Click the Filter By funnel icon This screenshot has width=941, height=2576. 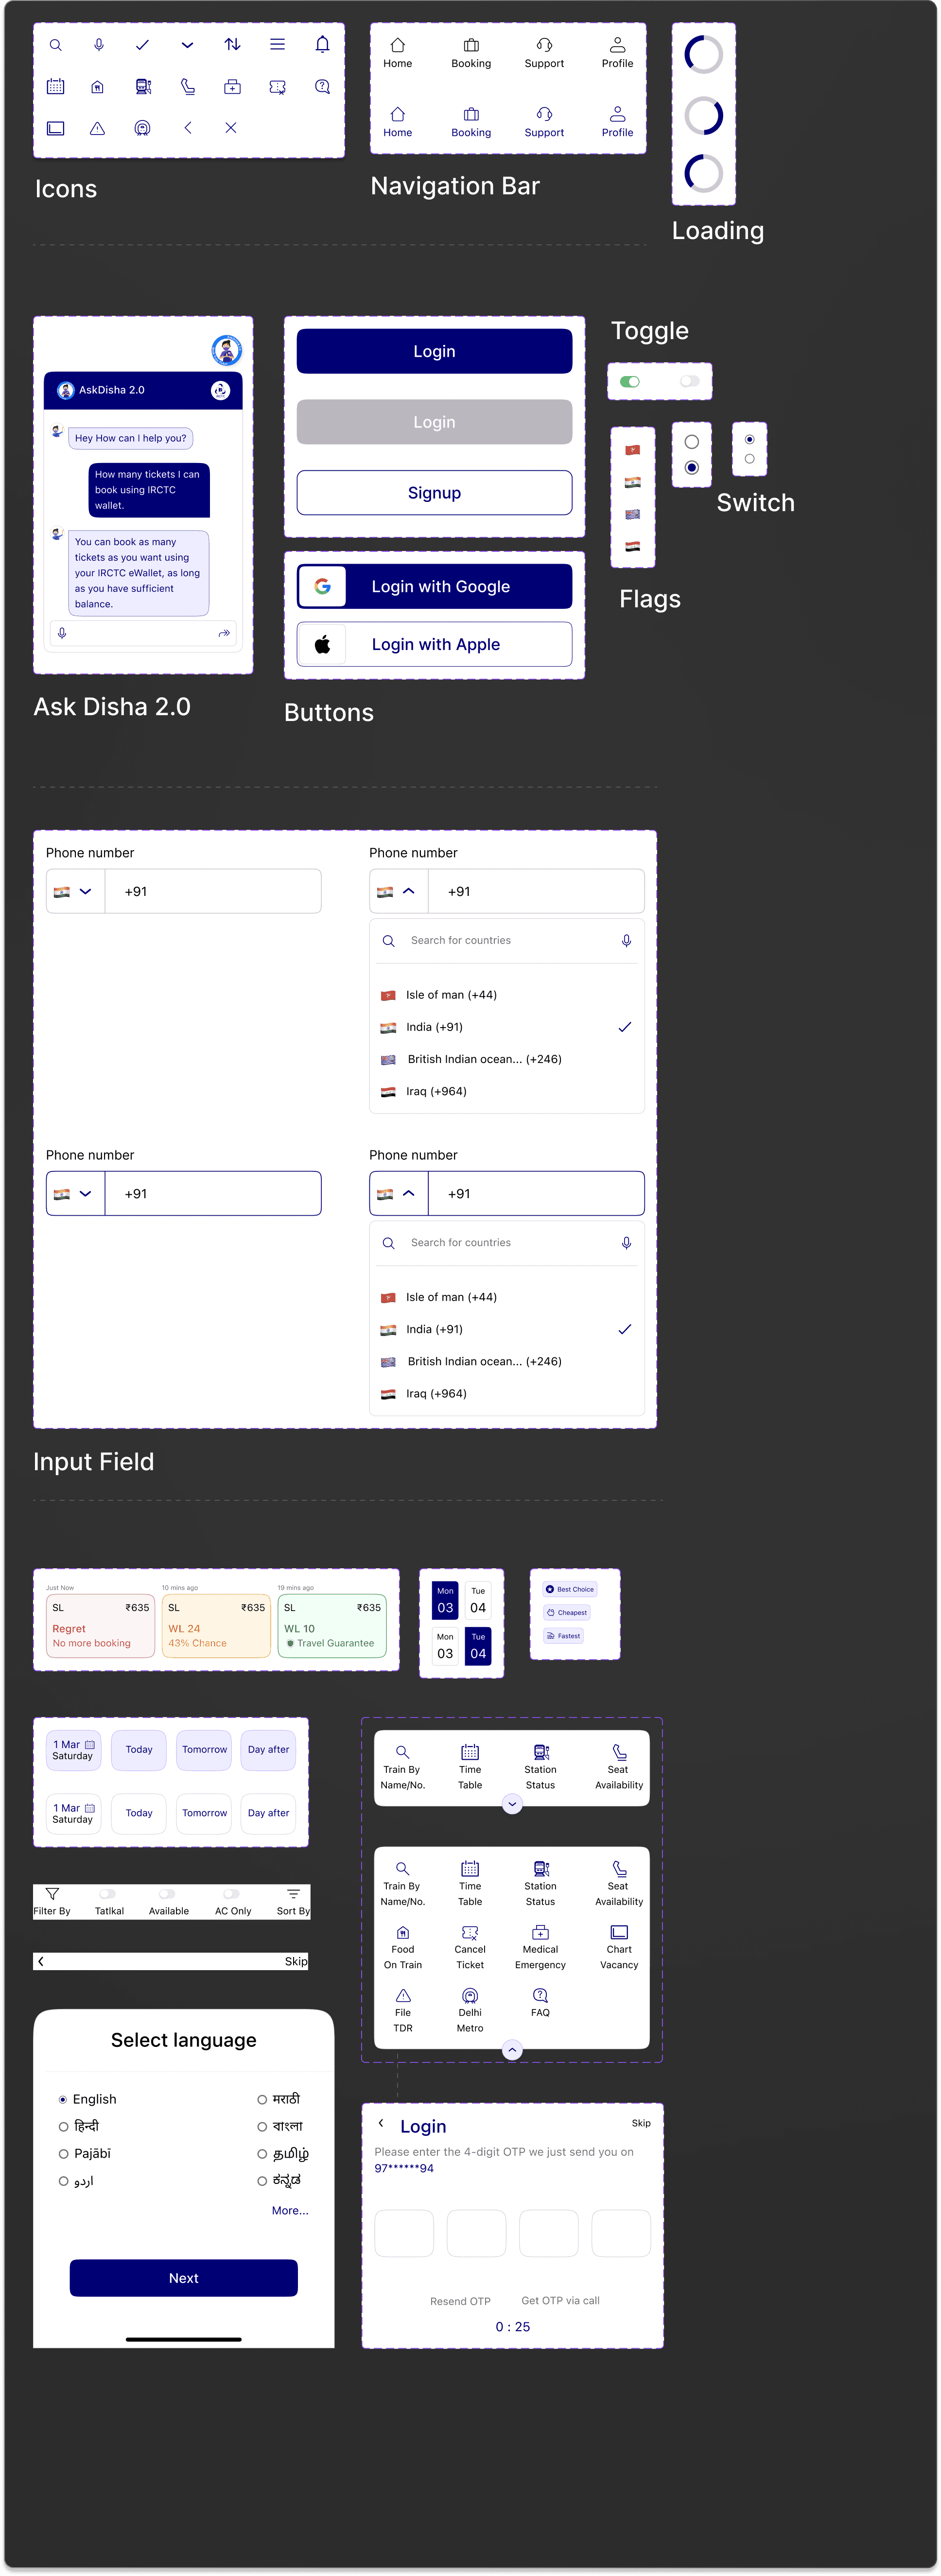point(52,1893)
